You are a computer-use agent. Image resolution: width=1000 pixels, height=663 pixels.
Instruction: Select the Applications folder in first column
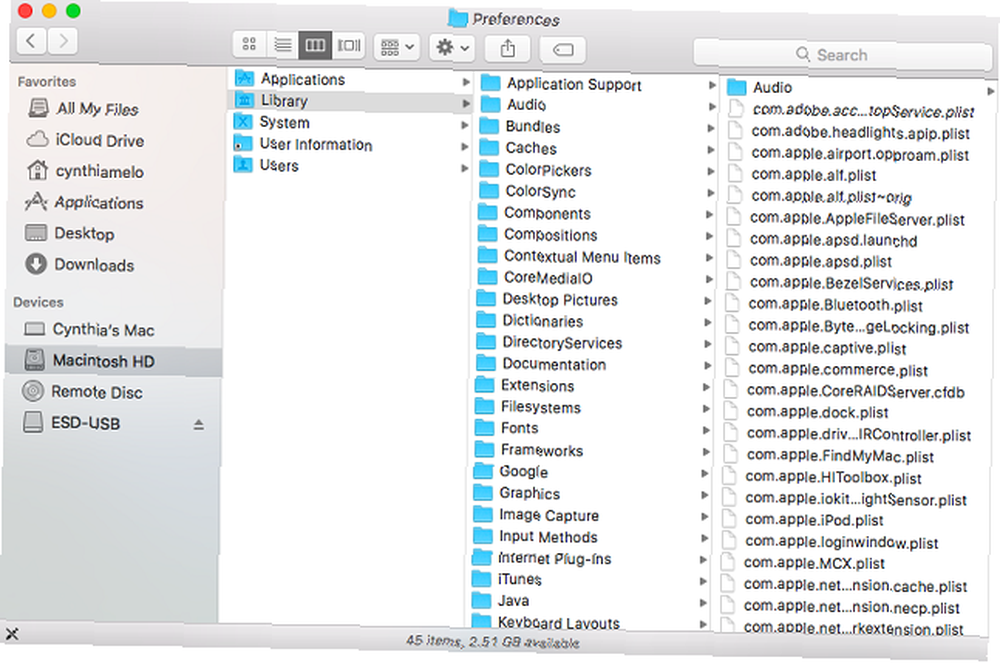pyautogui.click(x=290, y=79)
